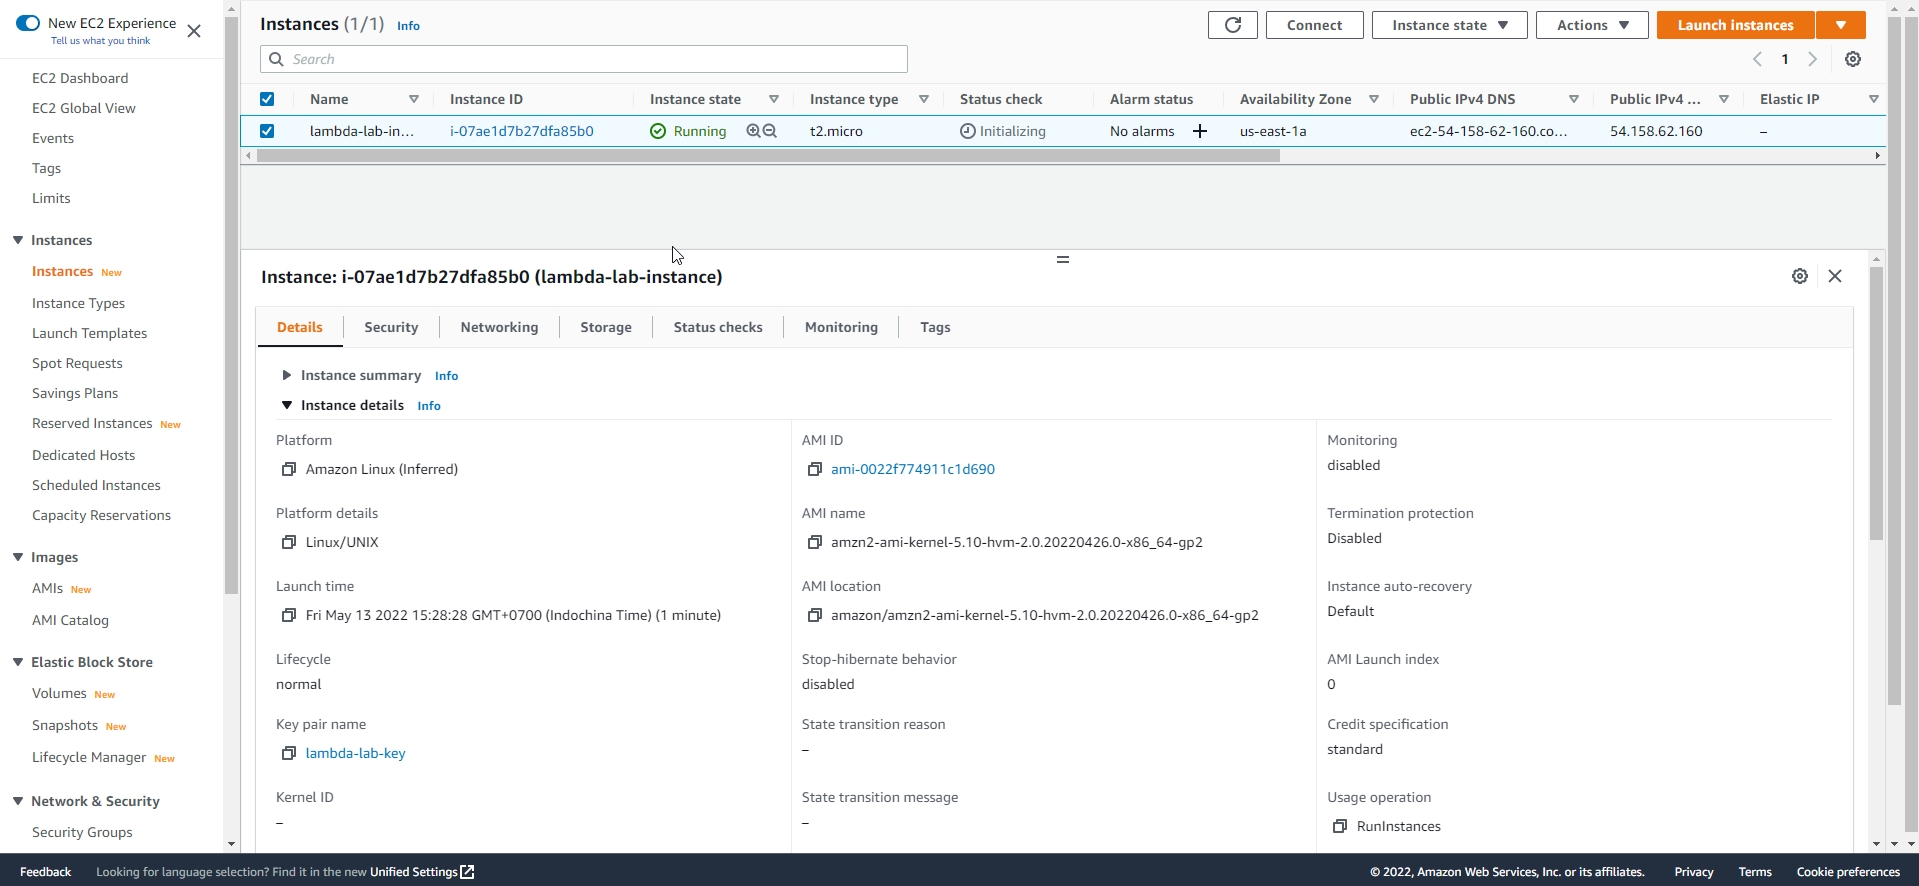The height and width of the screenshot is (886, 1919).
Task: Open the Instance state dropdown
Action: click(1450, 25)
